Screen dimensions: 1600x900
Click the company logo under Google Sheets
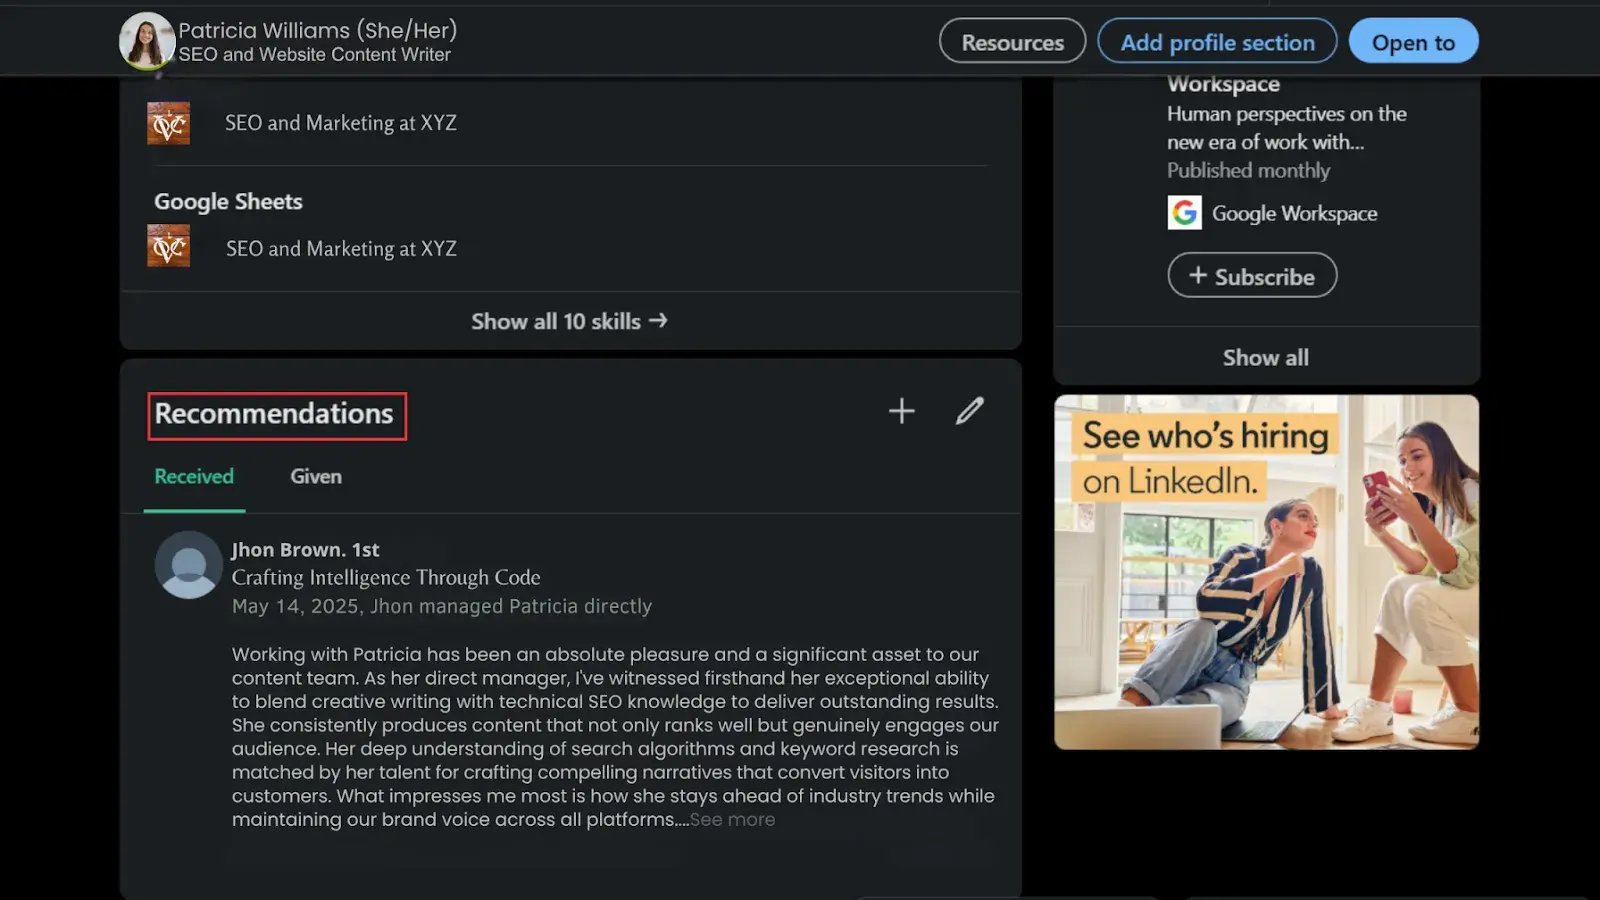(x=168, y=247)
